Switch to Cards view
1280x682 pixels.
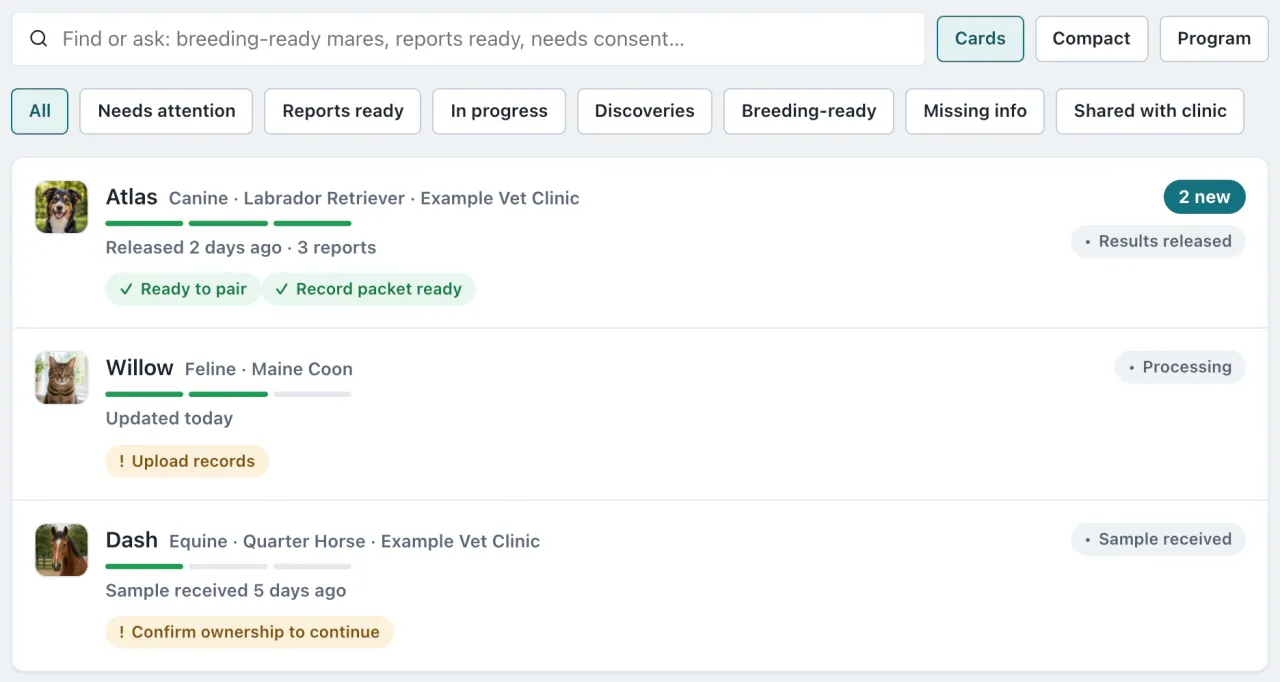pos(980,39)
